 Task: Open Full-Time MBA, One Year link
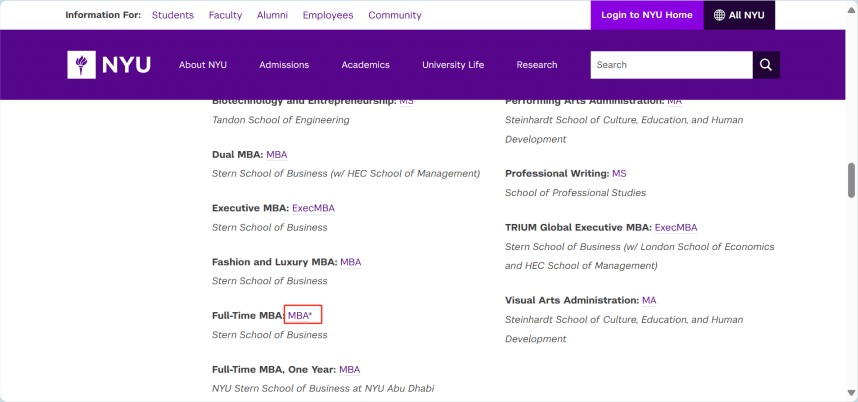click(x=349, y=370)
